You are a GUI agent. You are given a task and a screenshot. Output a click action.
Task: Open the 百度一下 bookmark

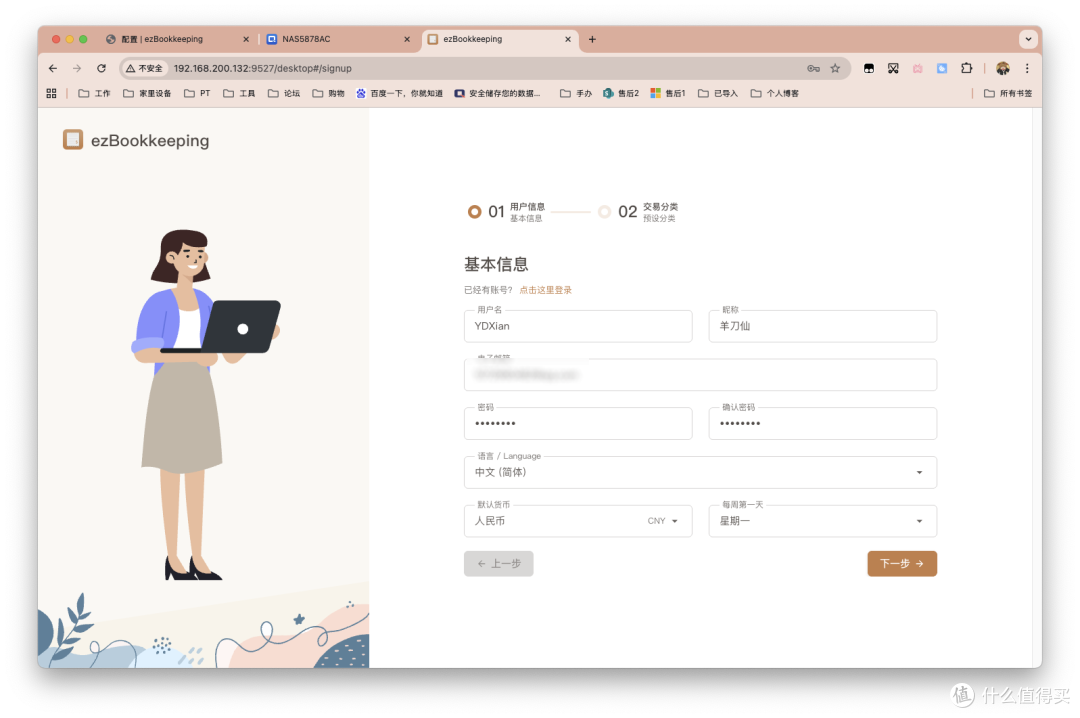pyautogui.click(x=399, y=93)
